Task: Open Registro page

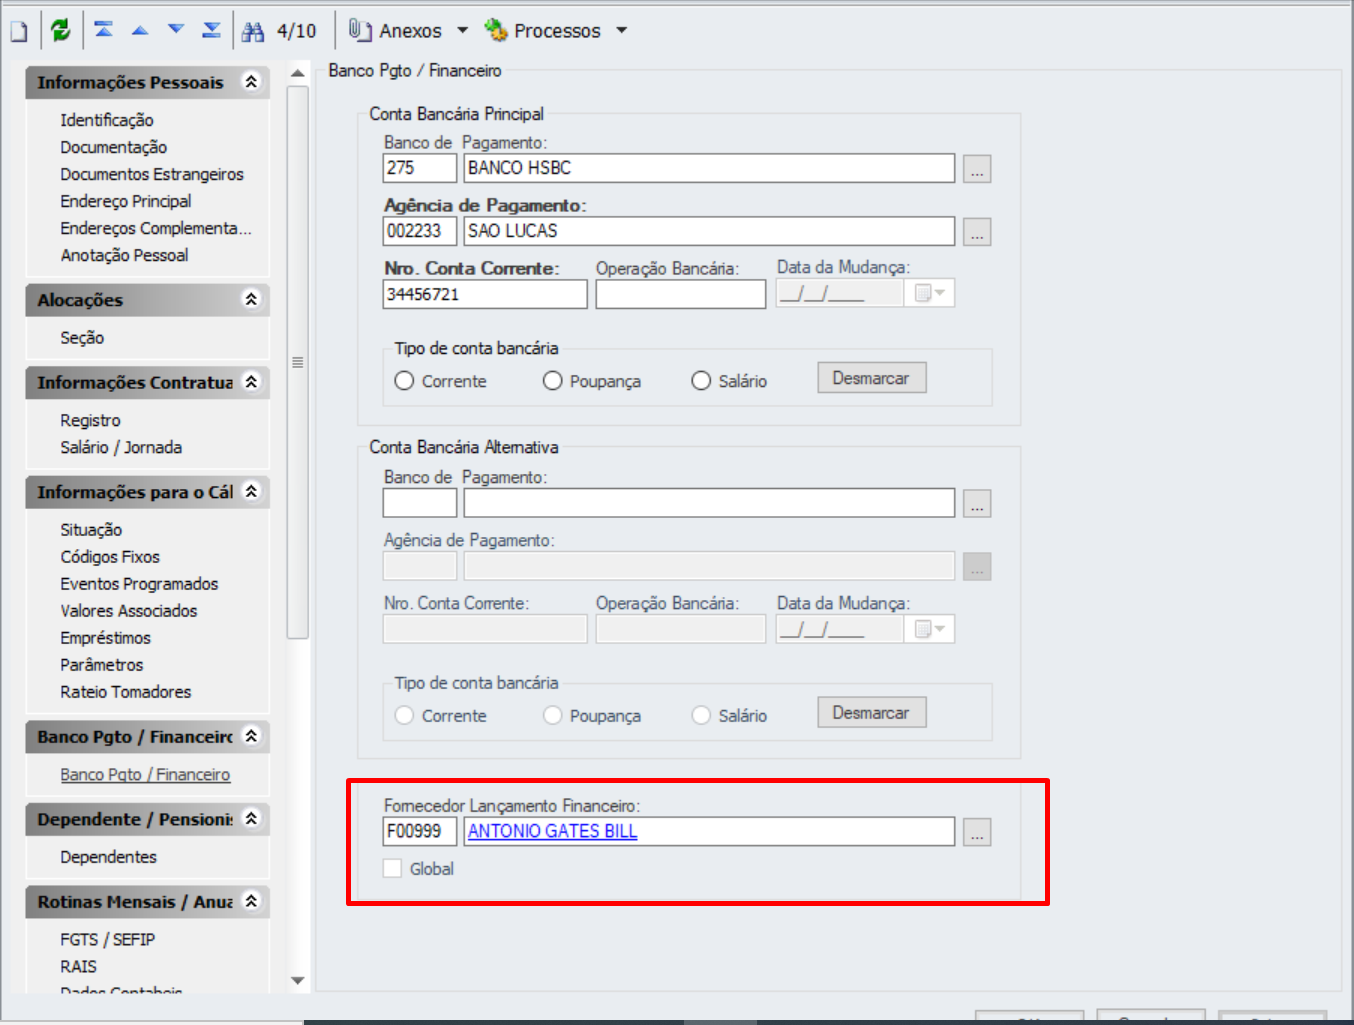Action: [x=90, y=420]
